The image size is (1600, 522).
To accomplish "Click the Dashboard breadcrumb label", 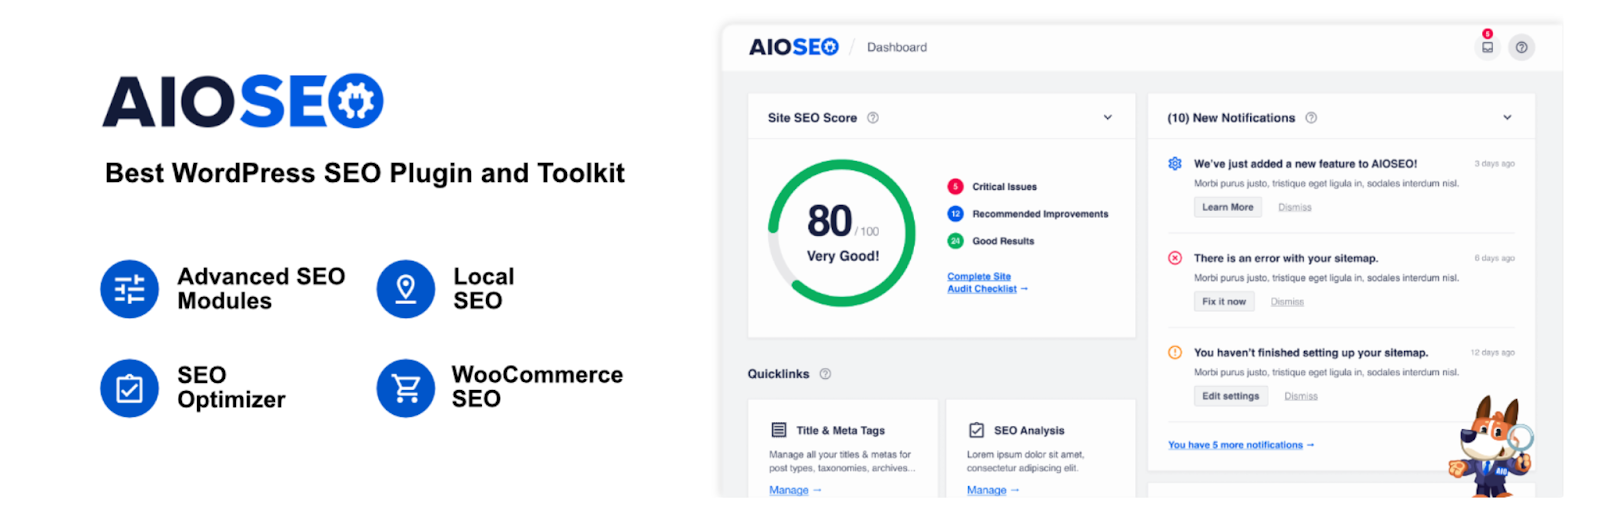I will tap(897, 47).
